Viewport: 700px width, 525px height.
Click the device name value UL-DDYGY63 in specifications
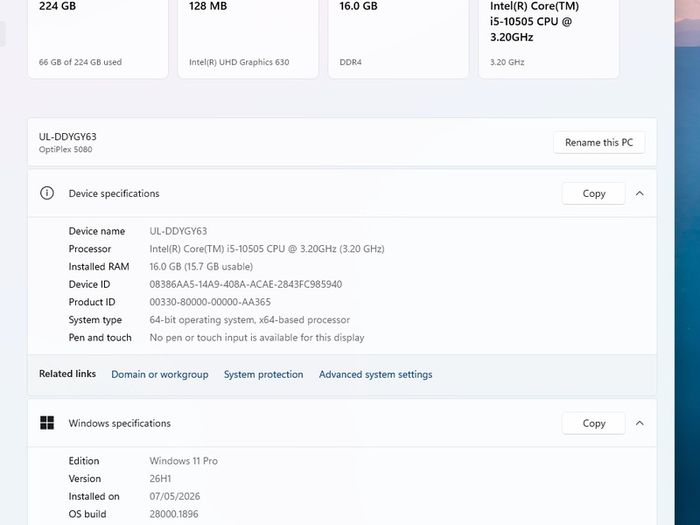(178, 231)
